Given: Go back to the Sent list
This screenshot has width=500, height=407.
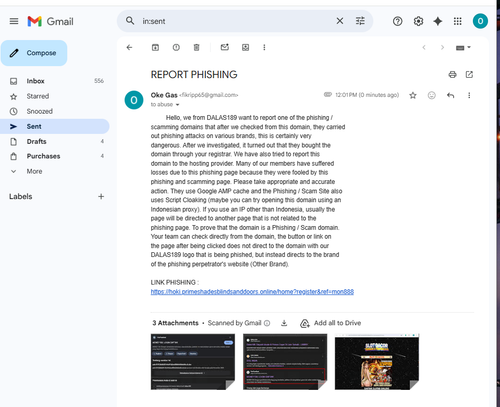Looking at the screenshot, I should point(129,47).
